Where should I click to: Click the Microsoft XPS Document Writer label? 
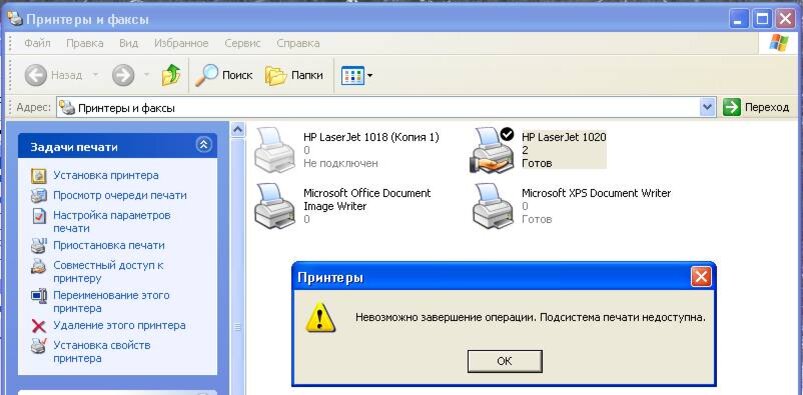tap(596, 193)
